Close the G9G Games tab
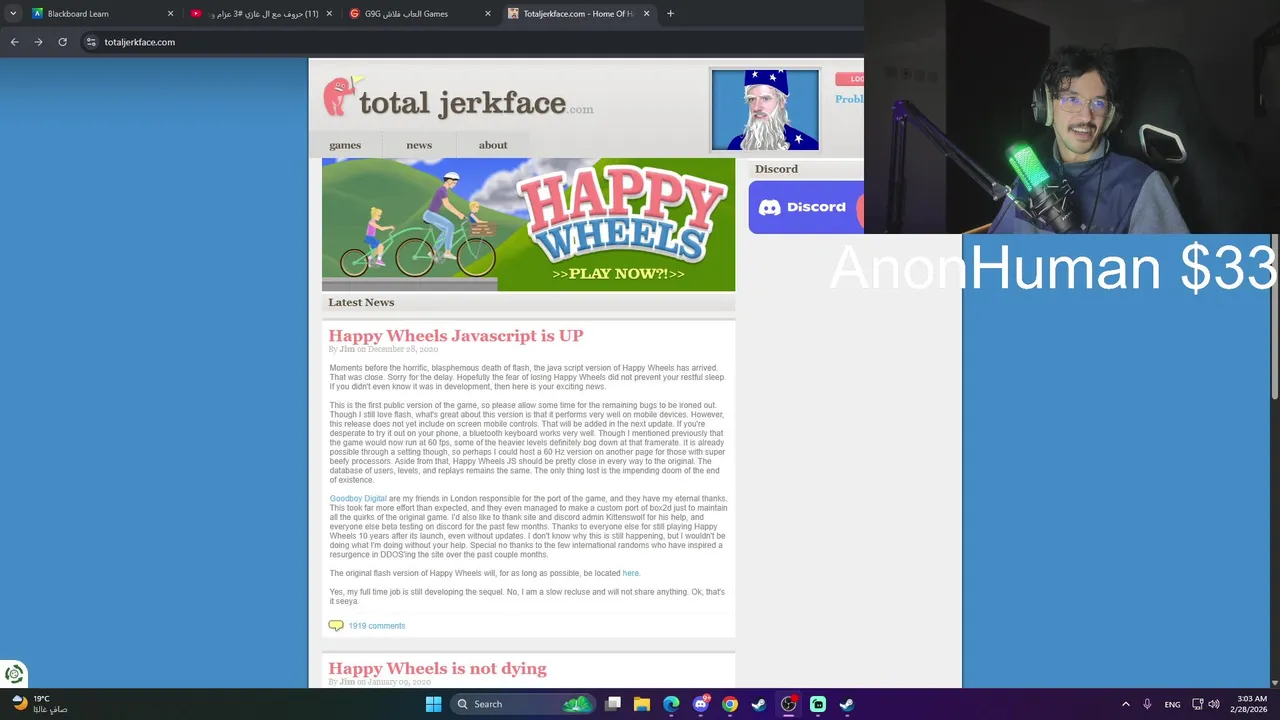The width and height of the screenshot is (1280, 720). click(x=488, y=14)
